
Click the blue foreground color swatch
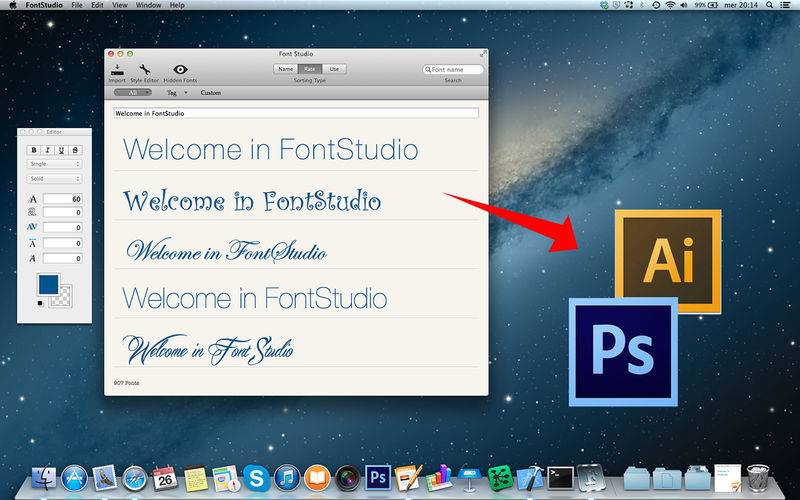[48, 285]
